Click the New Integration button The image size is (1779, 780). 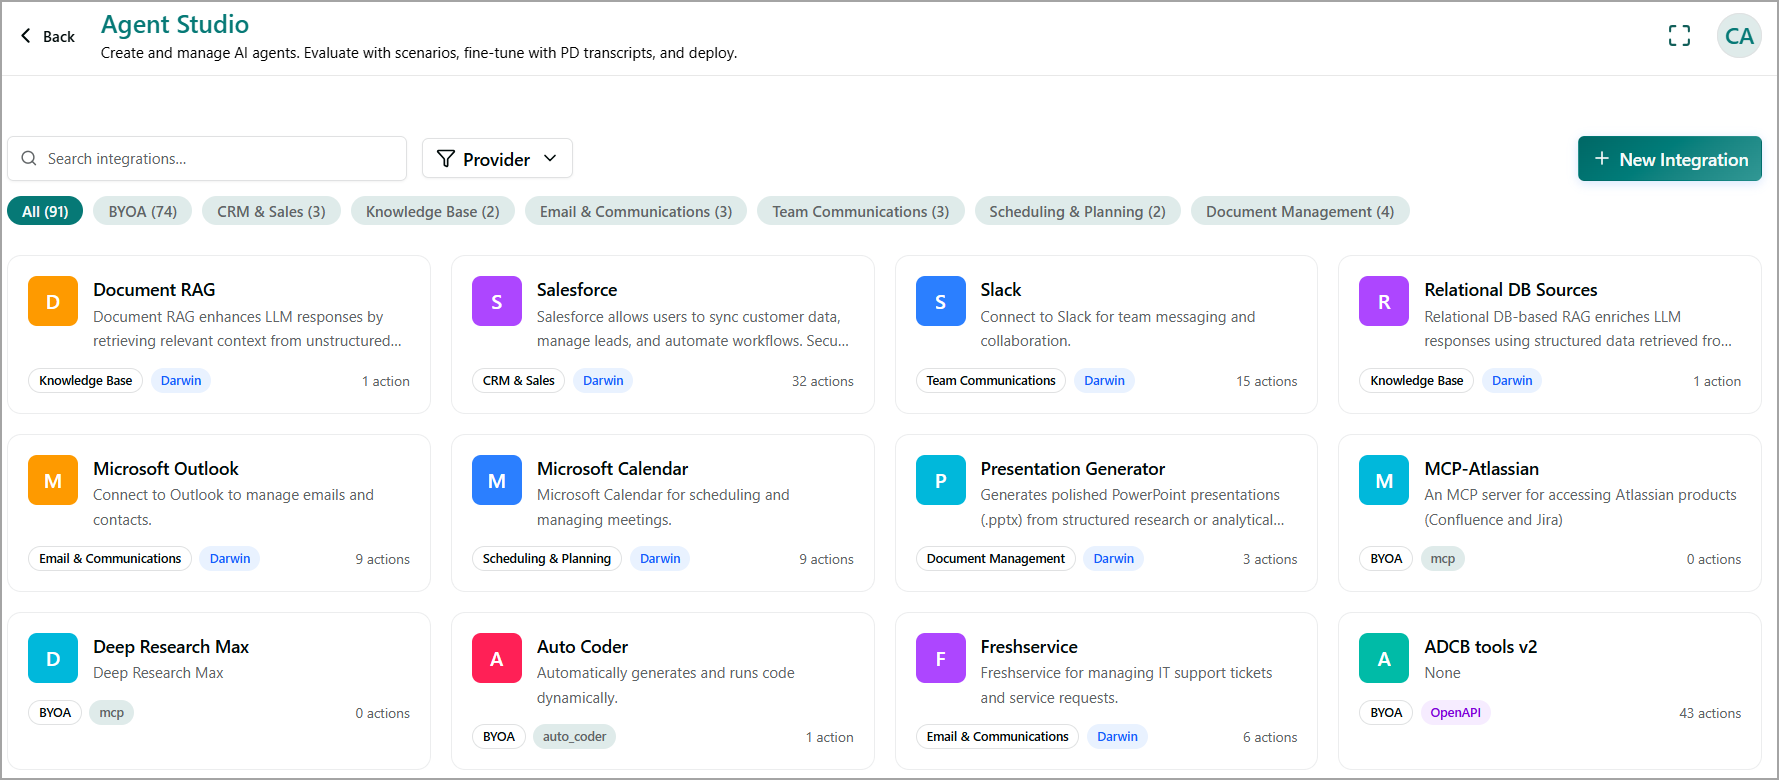[1670, 159]
